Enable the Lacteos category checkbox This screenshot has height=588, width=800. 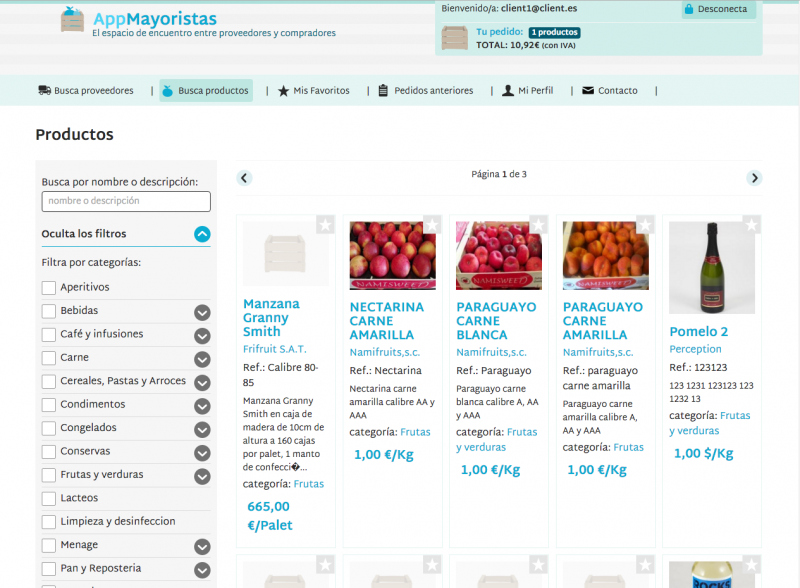(x=49, y=498)
